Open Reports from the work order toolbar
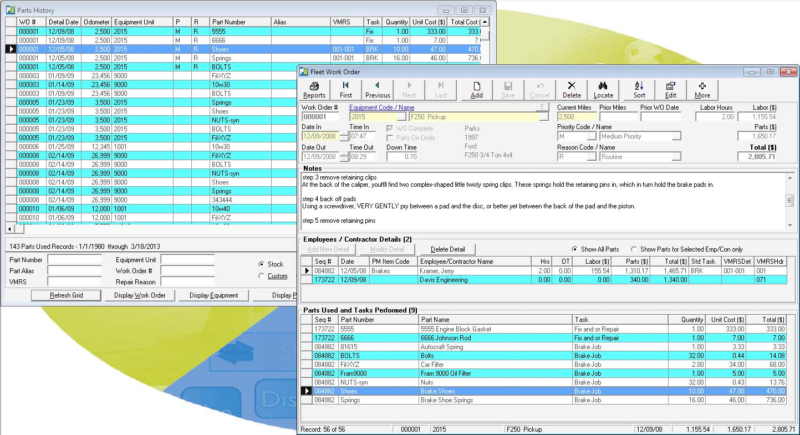The width and height of the screenshot is (800, 435). point(315,89)
